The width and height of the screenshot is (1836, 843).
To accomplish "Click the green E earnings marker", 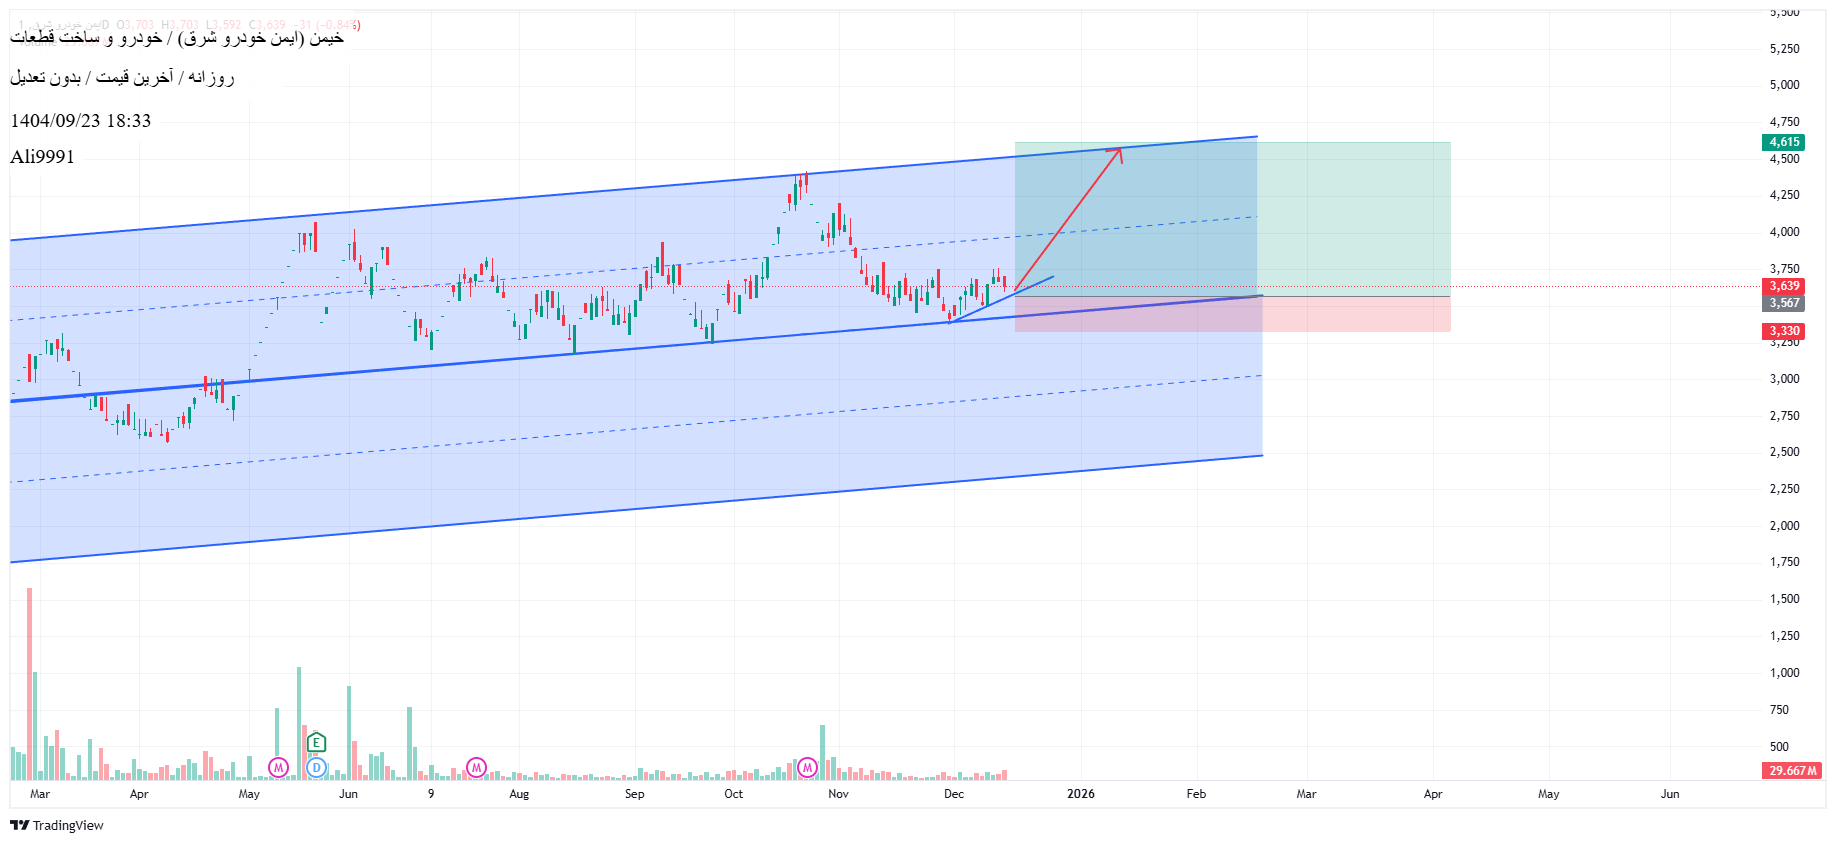I will click(x=316, y=742).
